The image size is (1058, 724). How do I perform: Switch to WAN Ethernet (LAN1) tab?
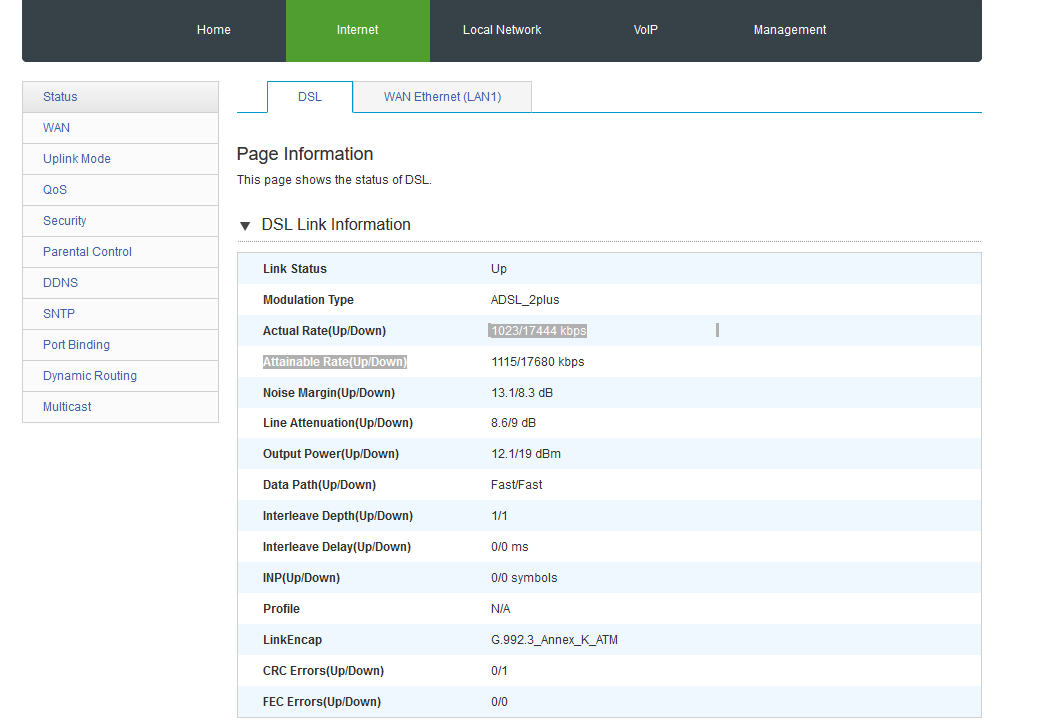pos(442,96)
